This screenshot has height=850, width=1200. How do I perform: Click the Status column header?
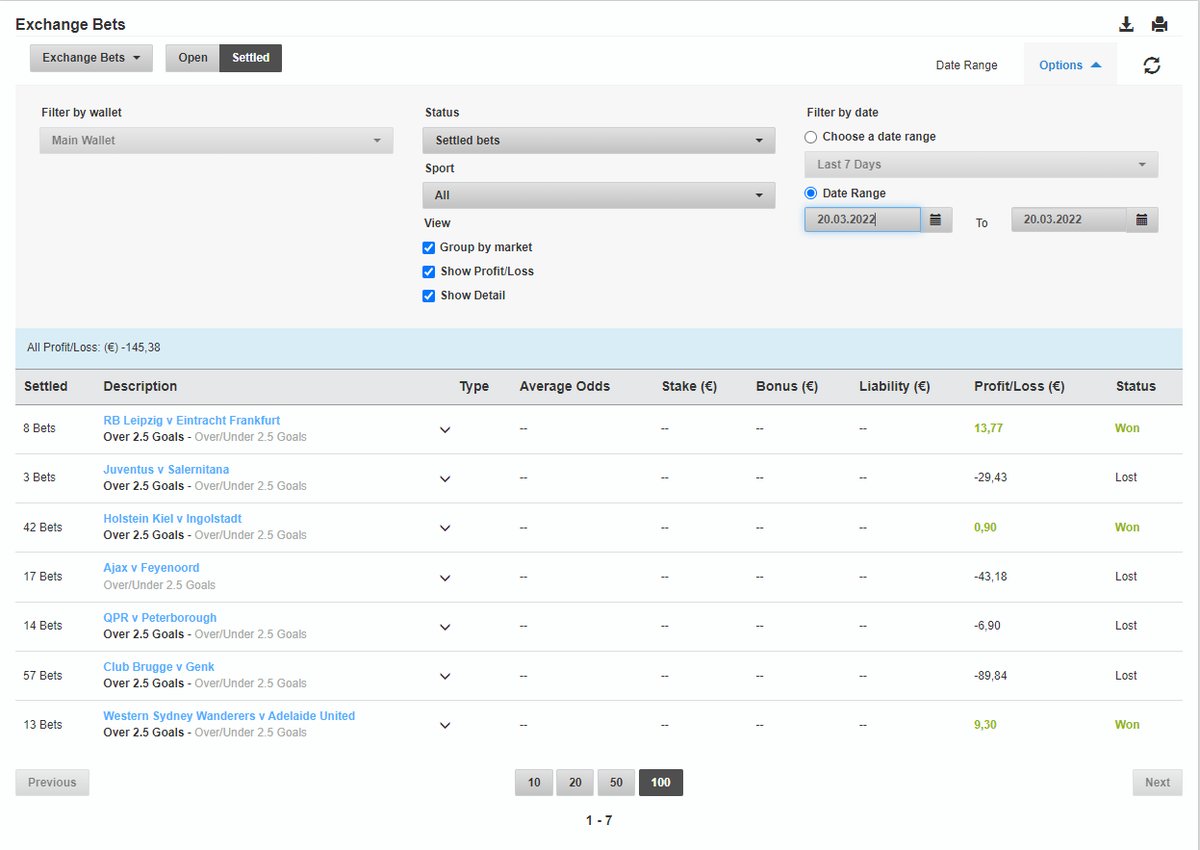pyautogui.click(x=1136, y=387)
